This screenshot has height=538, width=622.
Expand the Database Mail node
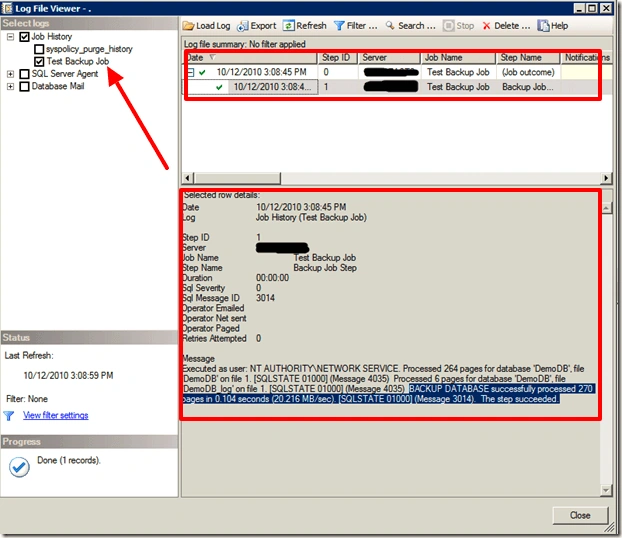pos(10,86)
